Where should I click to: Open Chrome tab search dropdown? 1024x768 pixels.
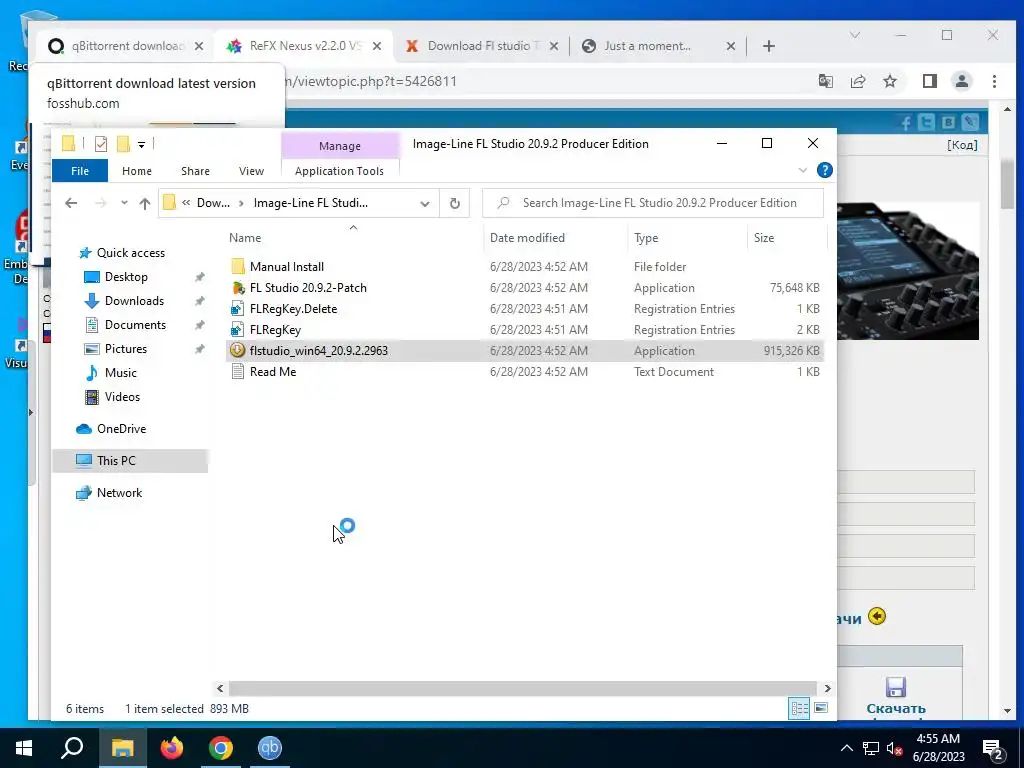[855, 35]
